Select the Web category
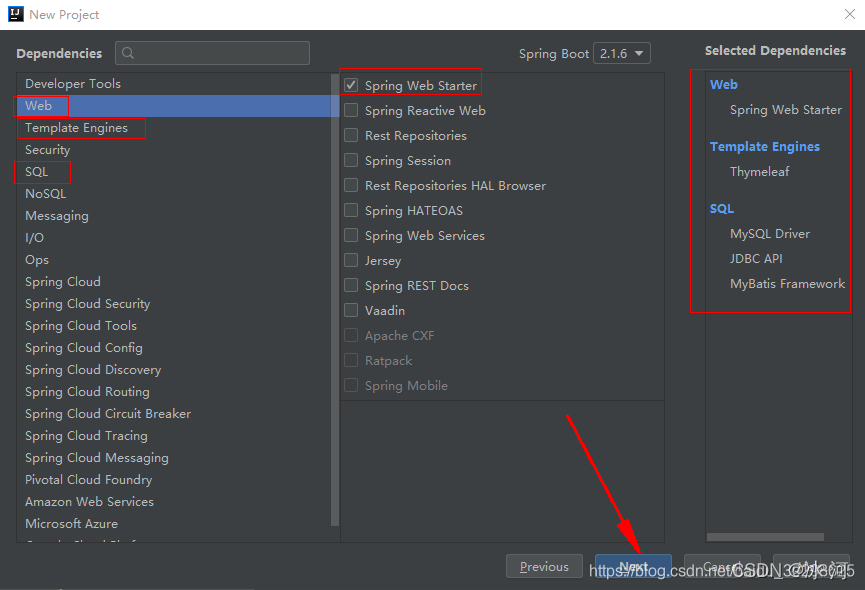Image resolution: width=865 pixels, height=590 pixels. (x=174, y=106)
